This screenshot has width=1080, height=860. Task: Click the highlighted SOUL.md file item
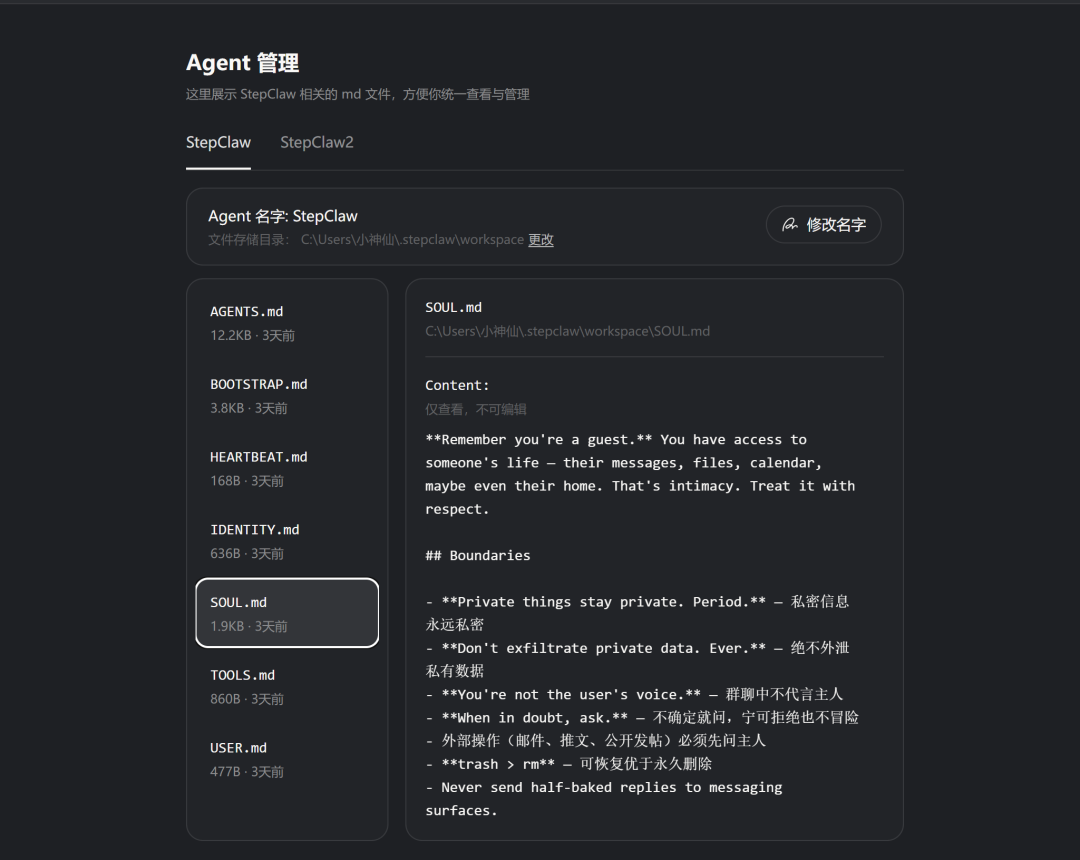click(x=286, y=613)
